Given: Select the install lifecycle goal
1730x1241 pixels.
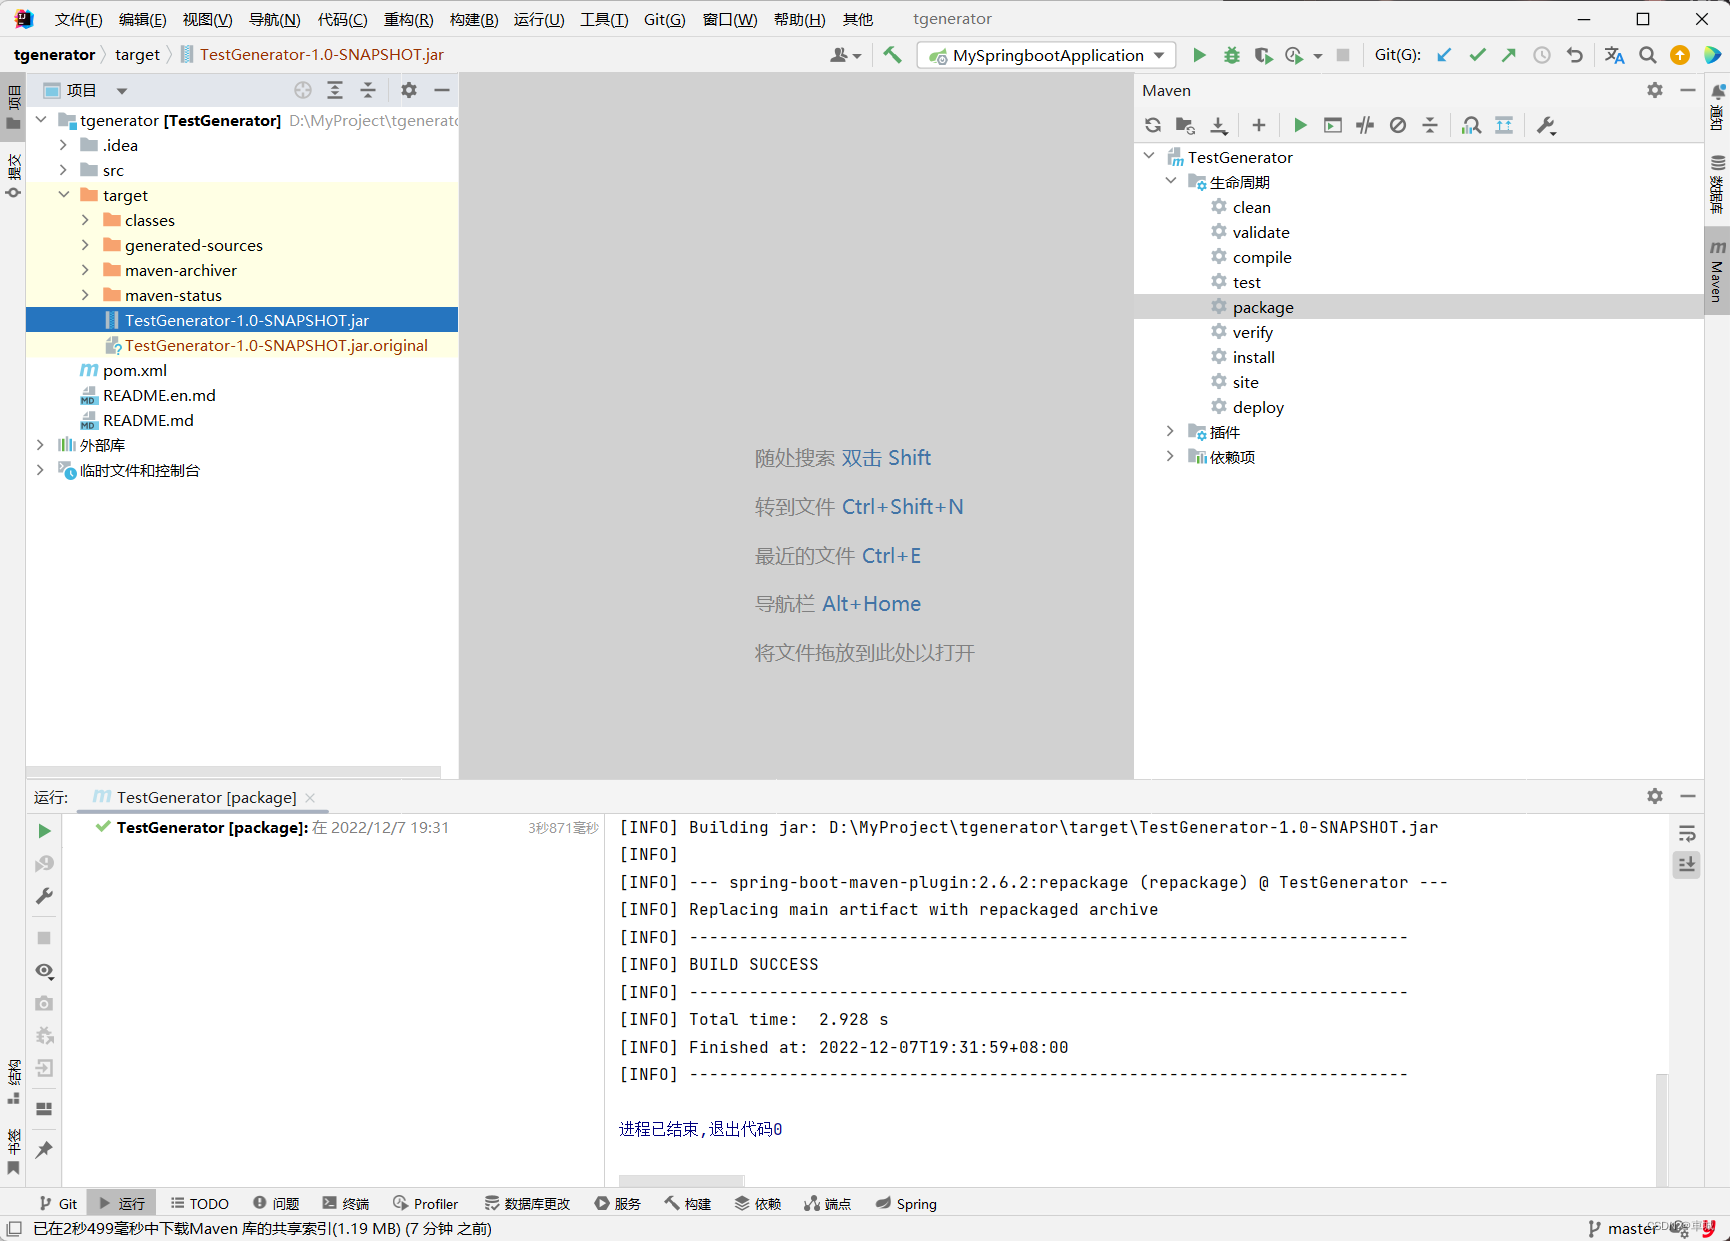Looking at the screenshot, I should [x=1254, y=357].
